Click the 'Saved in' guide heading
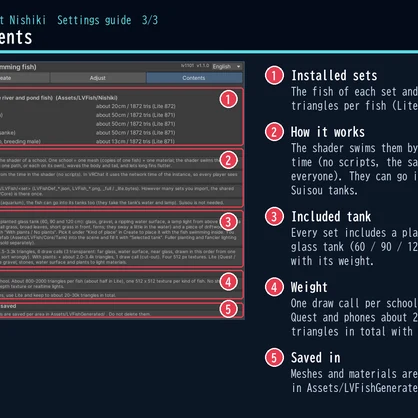The height and width of the screenshot is (418, 418). [x=316, y=358]
